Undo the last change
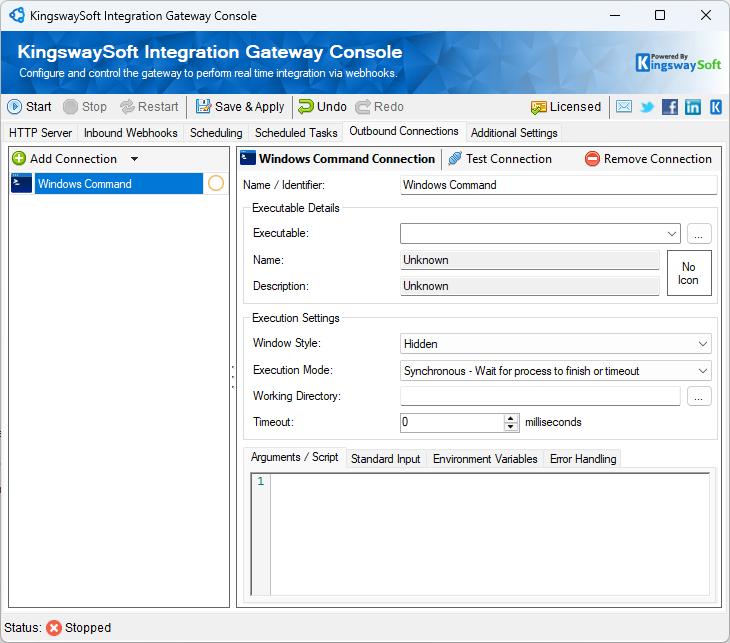Screen dimensions: 730x643 pyautogui.click(x=322, y=107)
